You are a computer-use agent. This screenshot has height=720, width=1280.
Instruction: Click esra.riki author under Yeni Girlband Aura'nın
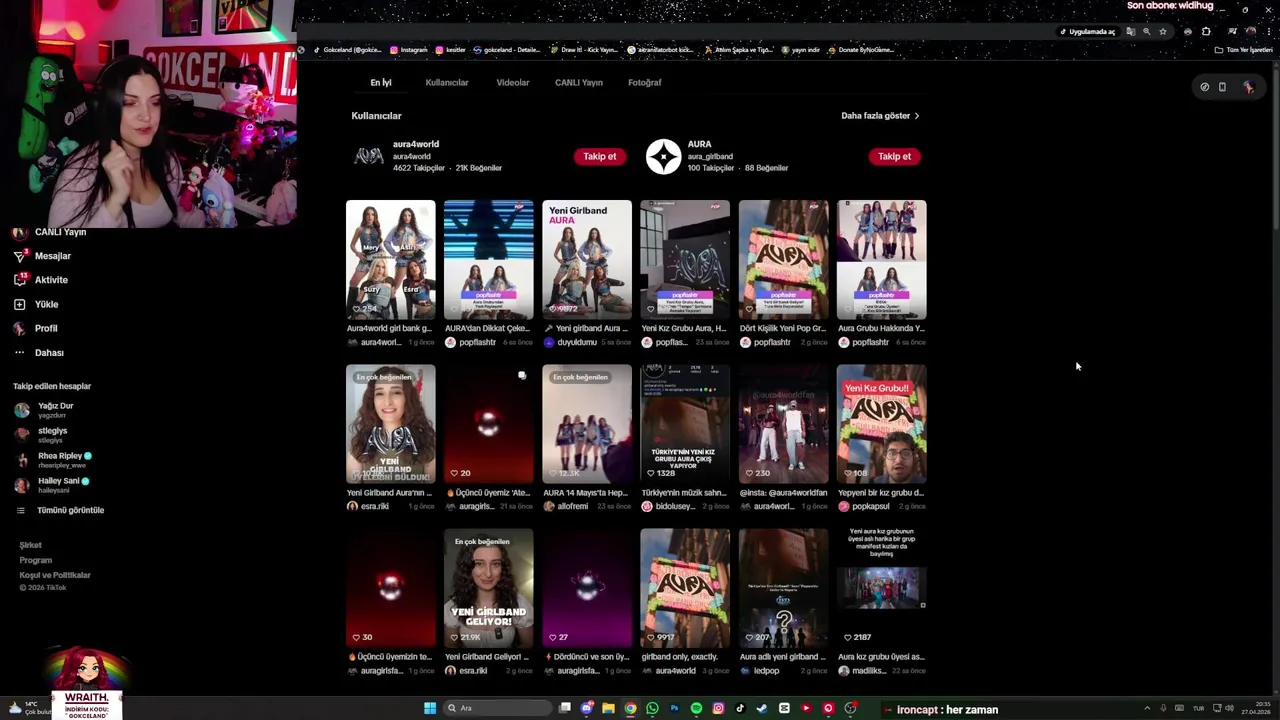(375, 506)
